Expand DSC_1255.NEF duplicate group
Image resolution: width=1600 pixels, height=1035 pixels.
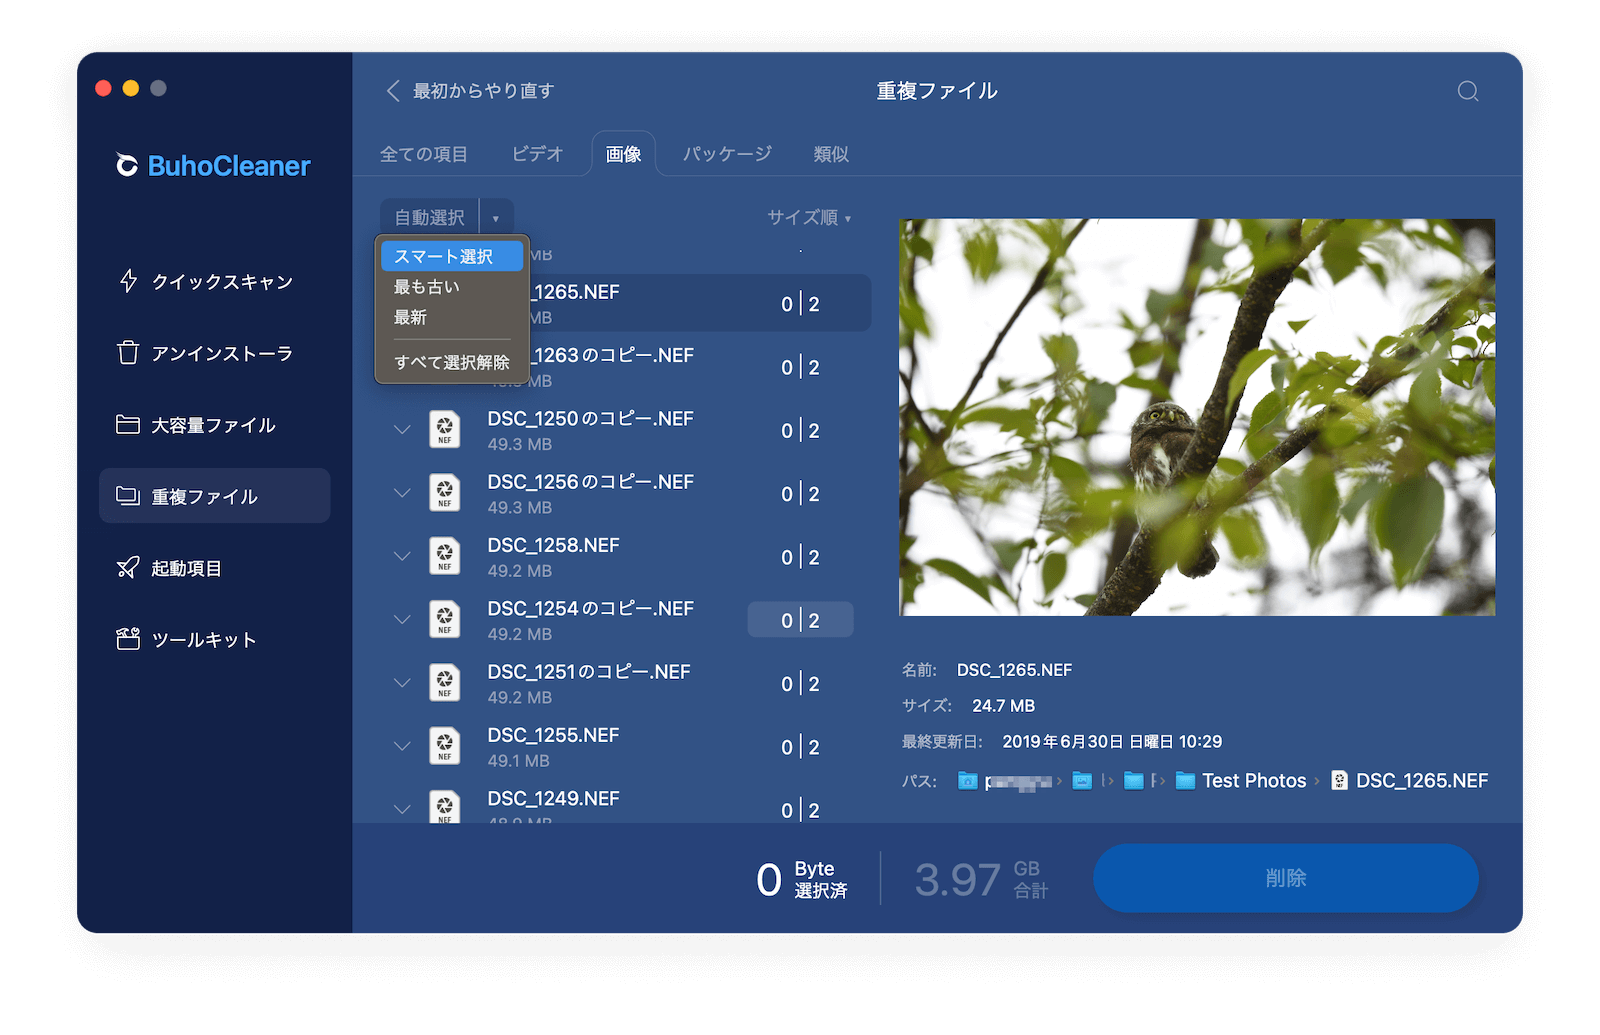tap(402, 747)
